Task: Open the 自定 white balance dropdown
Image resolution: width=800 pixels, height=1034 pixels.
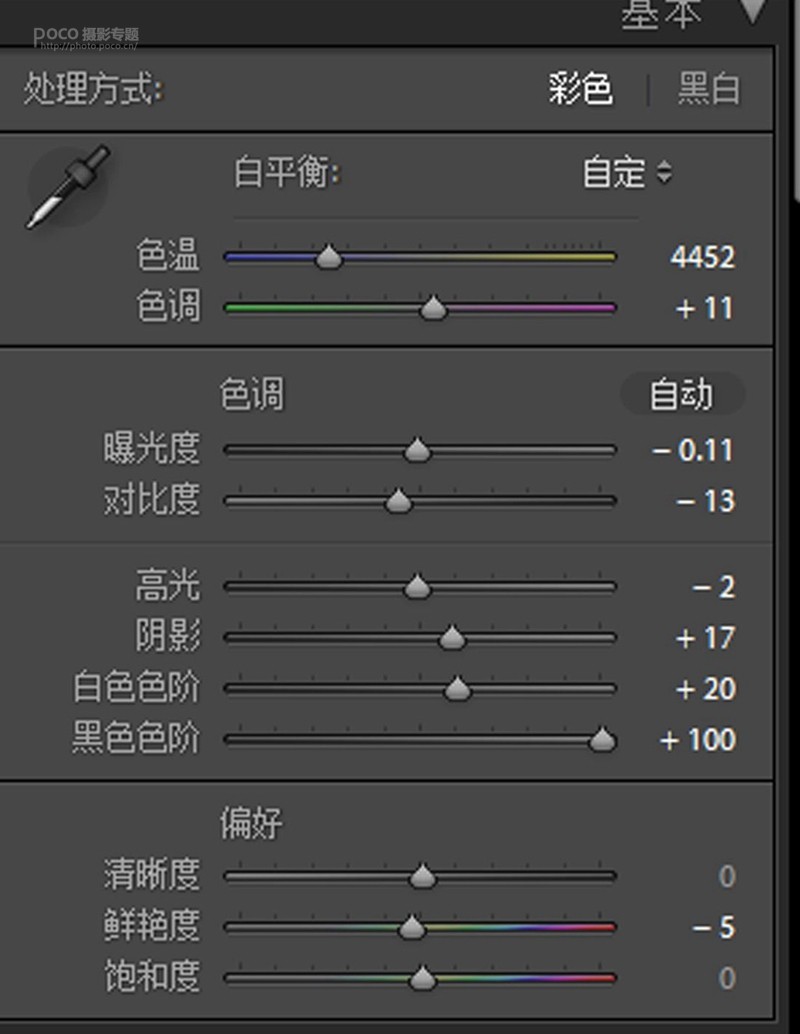Action: (x=627, y=173)
